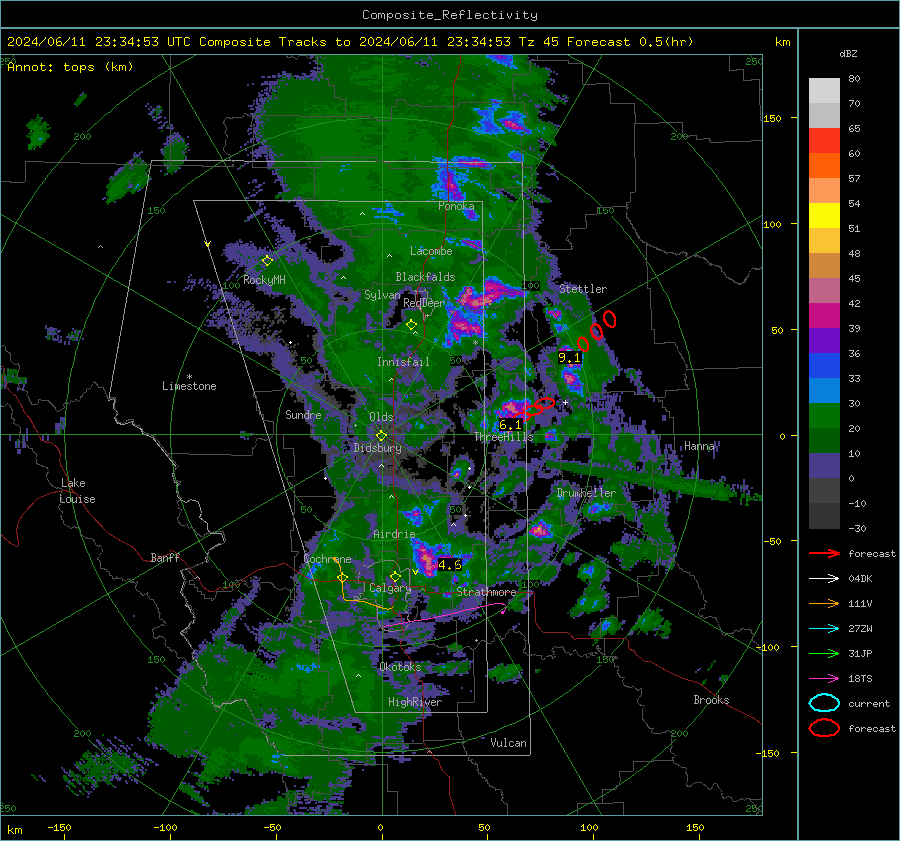The height and width of the screenshot is (841, 900).
Task: Click the Lacombe city label
Action: [x=431, y=251]
